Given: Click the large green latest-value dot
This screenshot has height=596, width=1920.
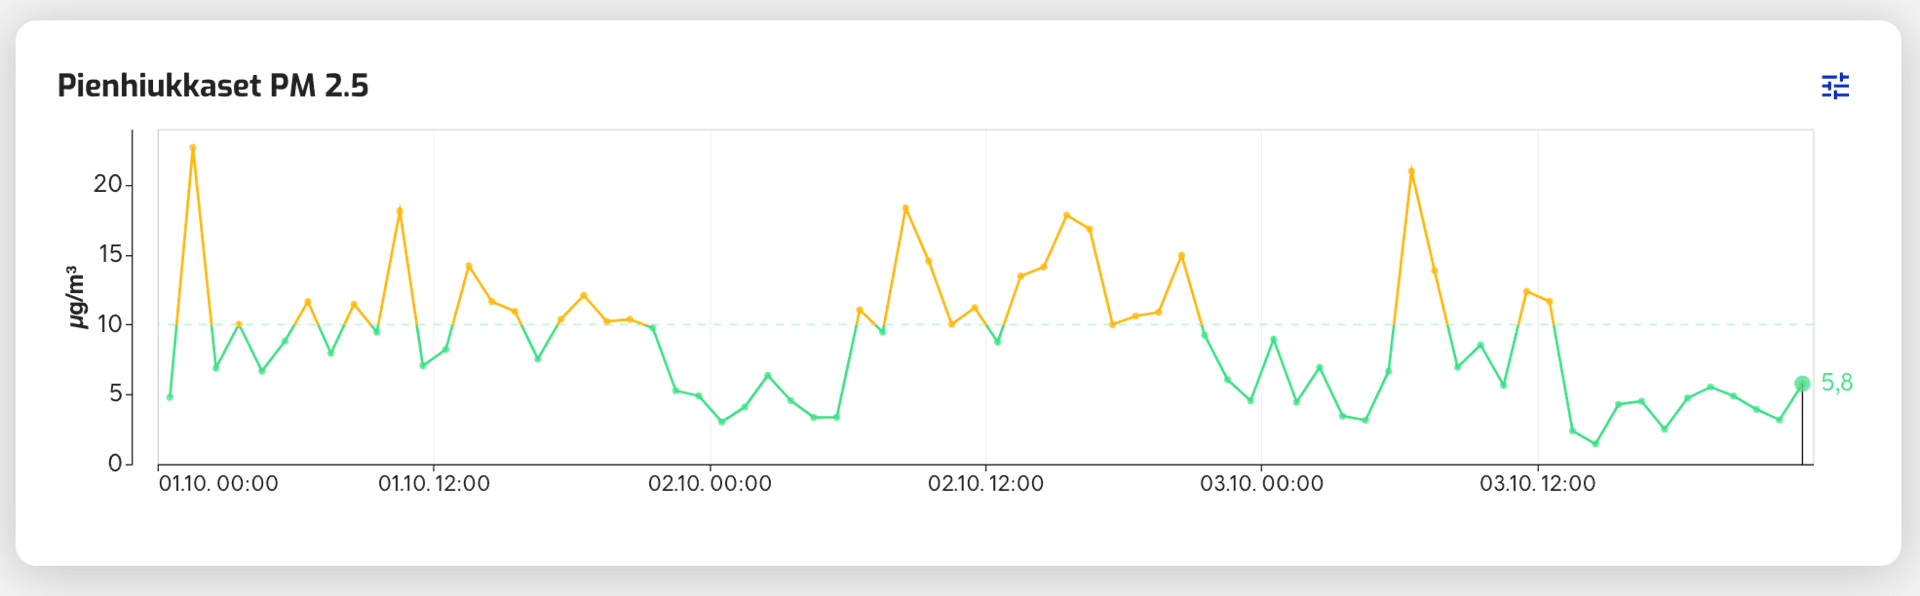Looking at the screenshot, I should click(1802, 384).
